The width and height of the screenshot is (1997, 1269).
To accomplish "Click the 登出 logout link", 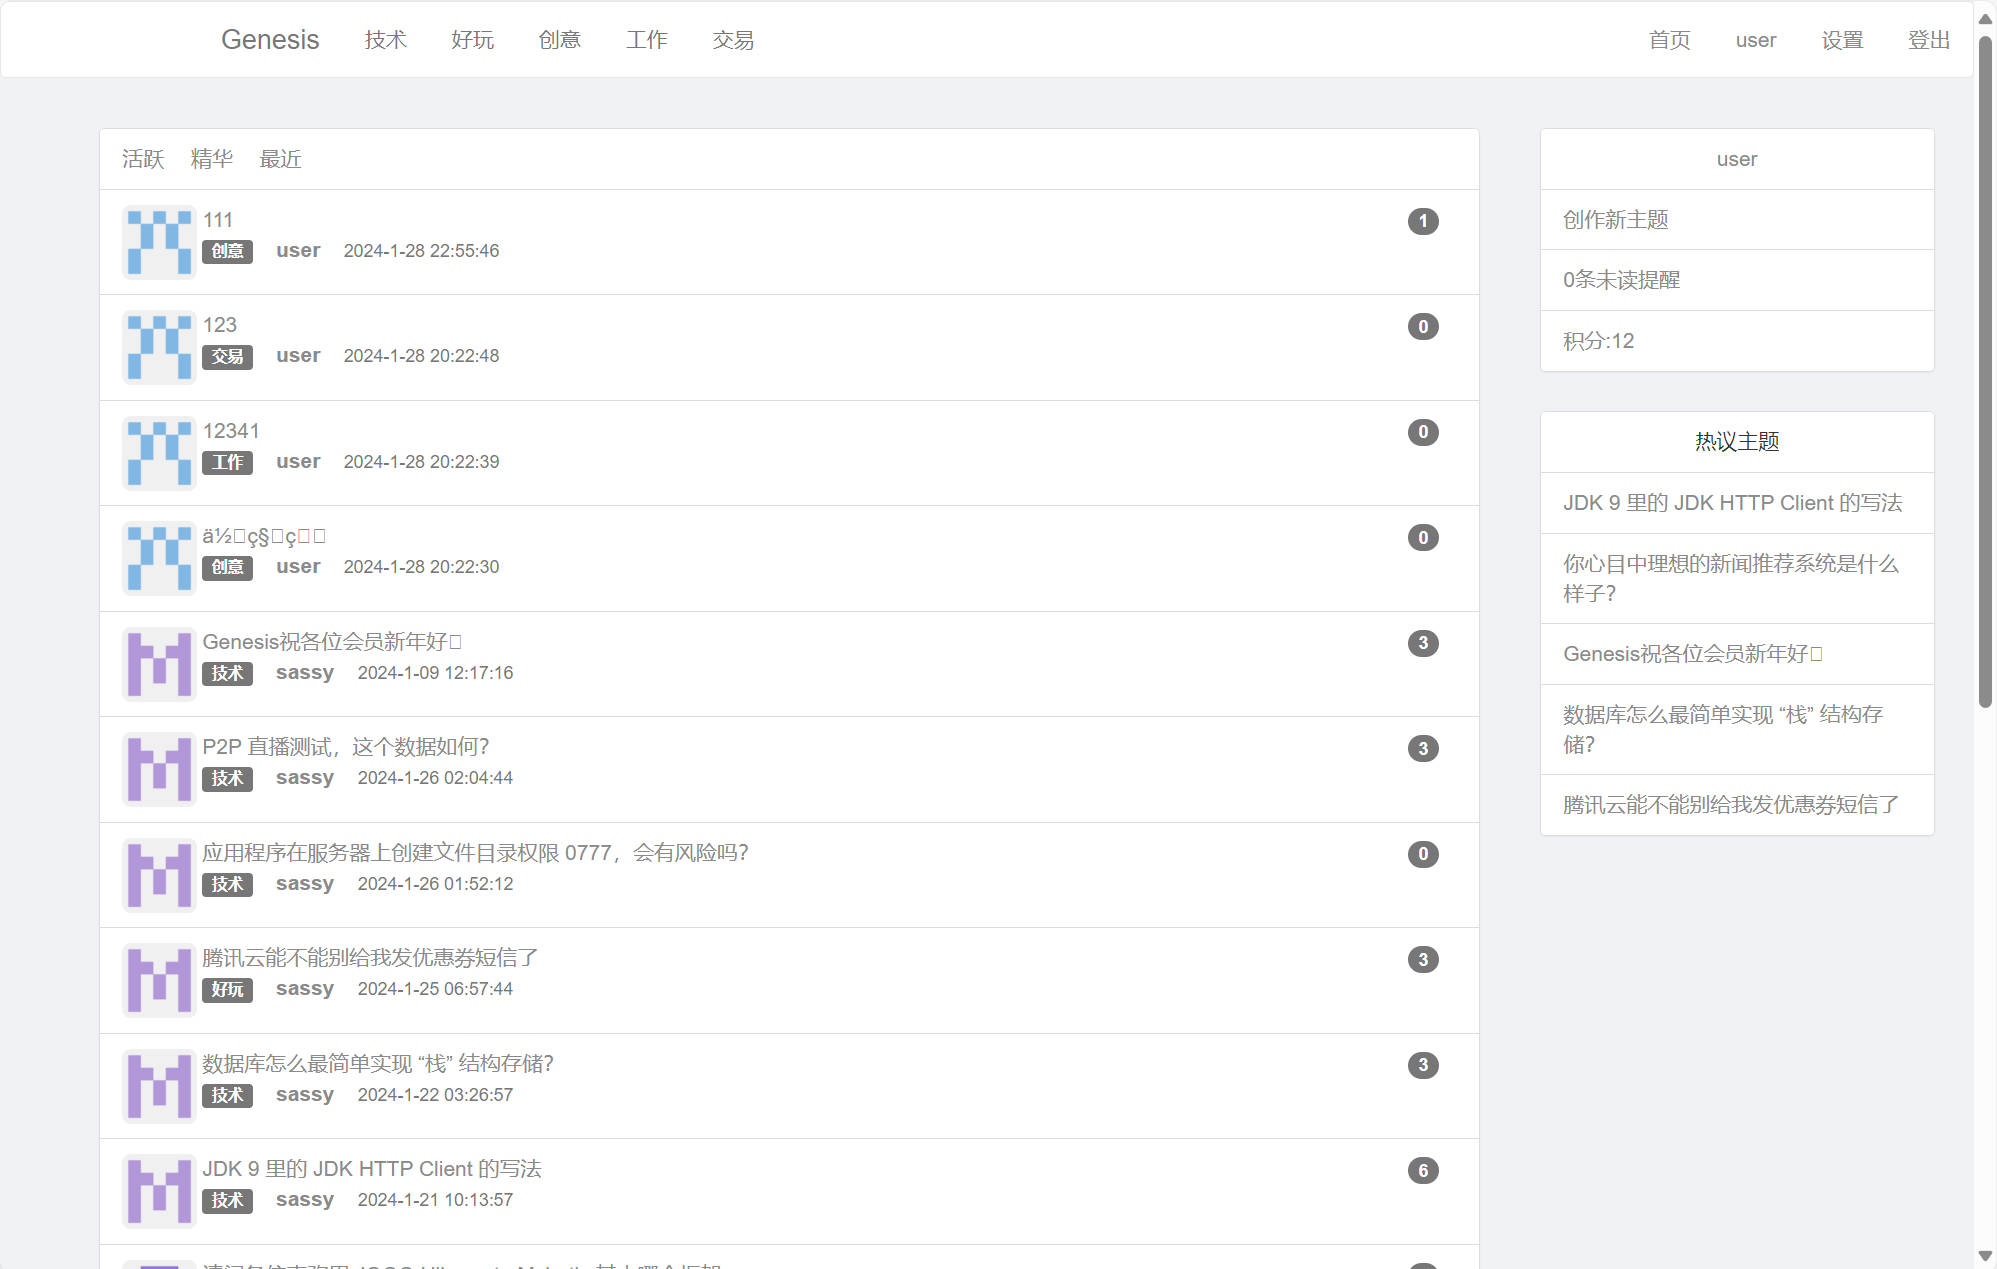I will tap(1928, 40).
